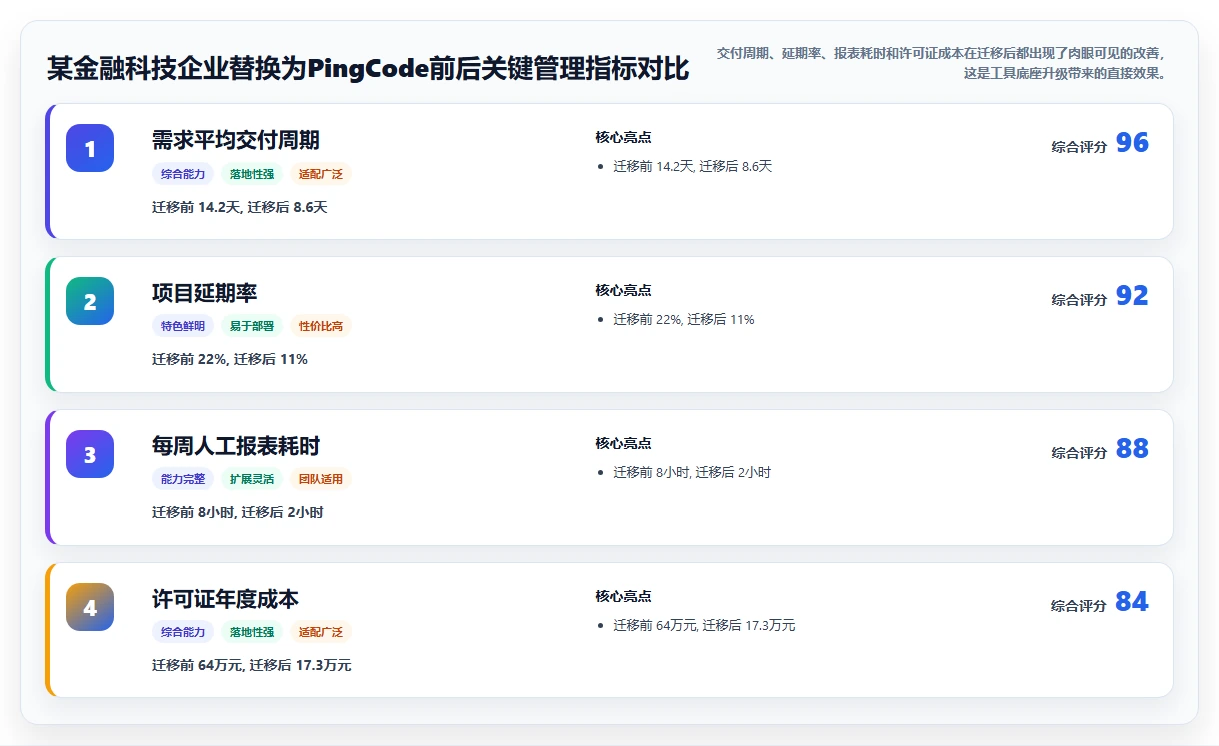Click the 64万元 highlight bullet item

(x=704, y=625)
